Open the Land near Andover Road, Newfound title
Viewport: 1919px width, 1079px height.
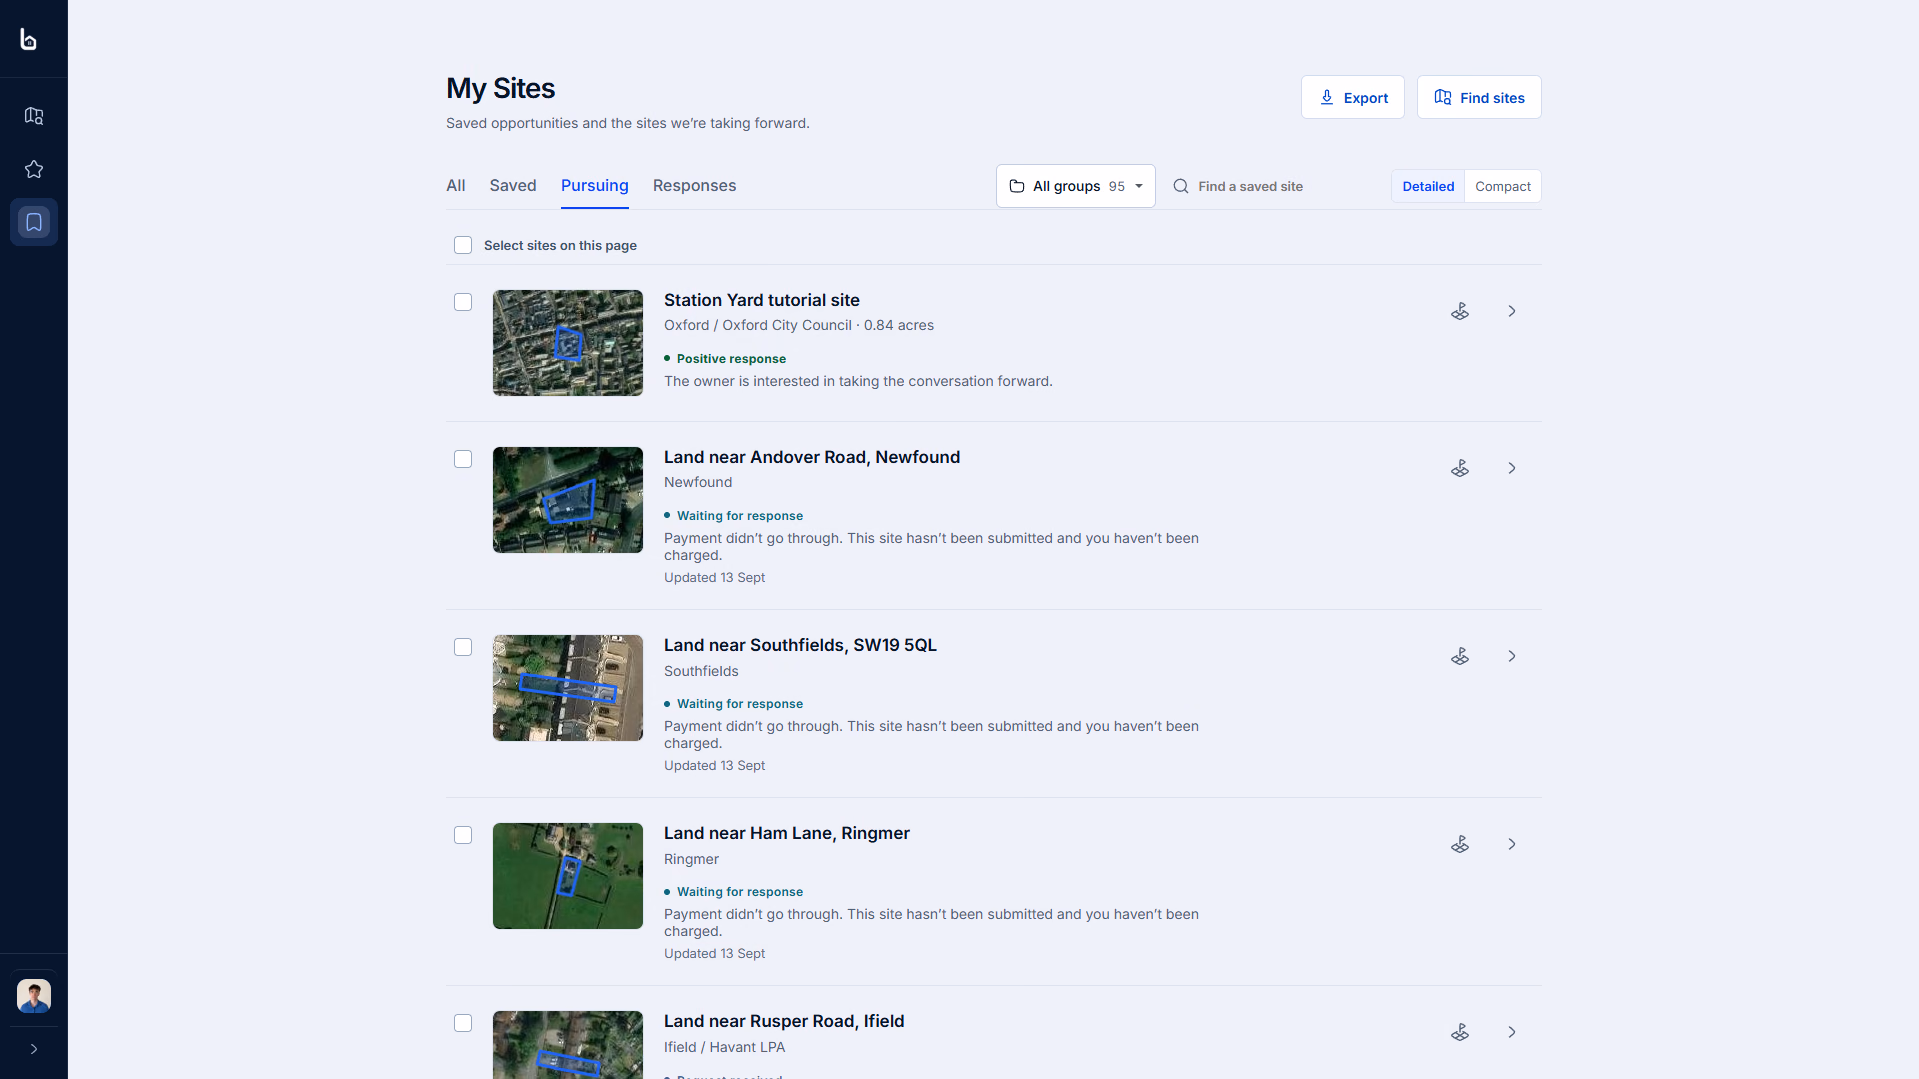click(x=812, y=457)
